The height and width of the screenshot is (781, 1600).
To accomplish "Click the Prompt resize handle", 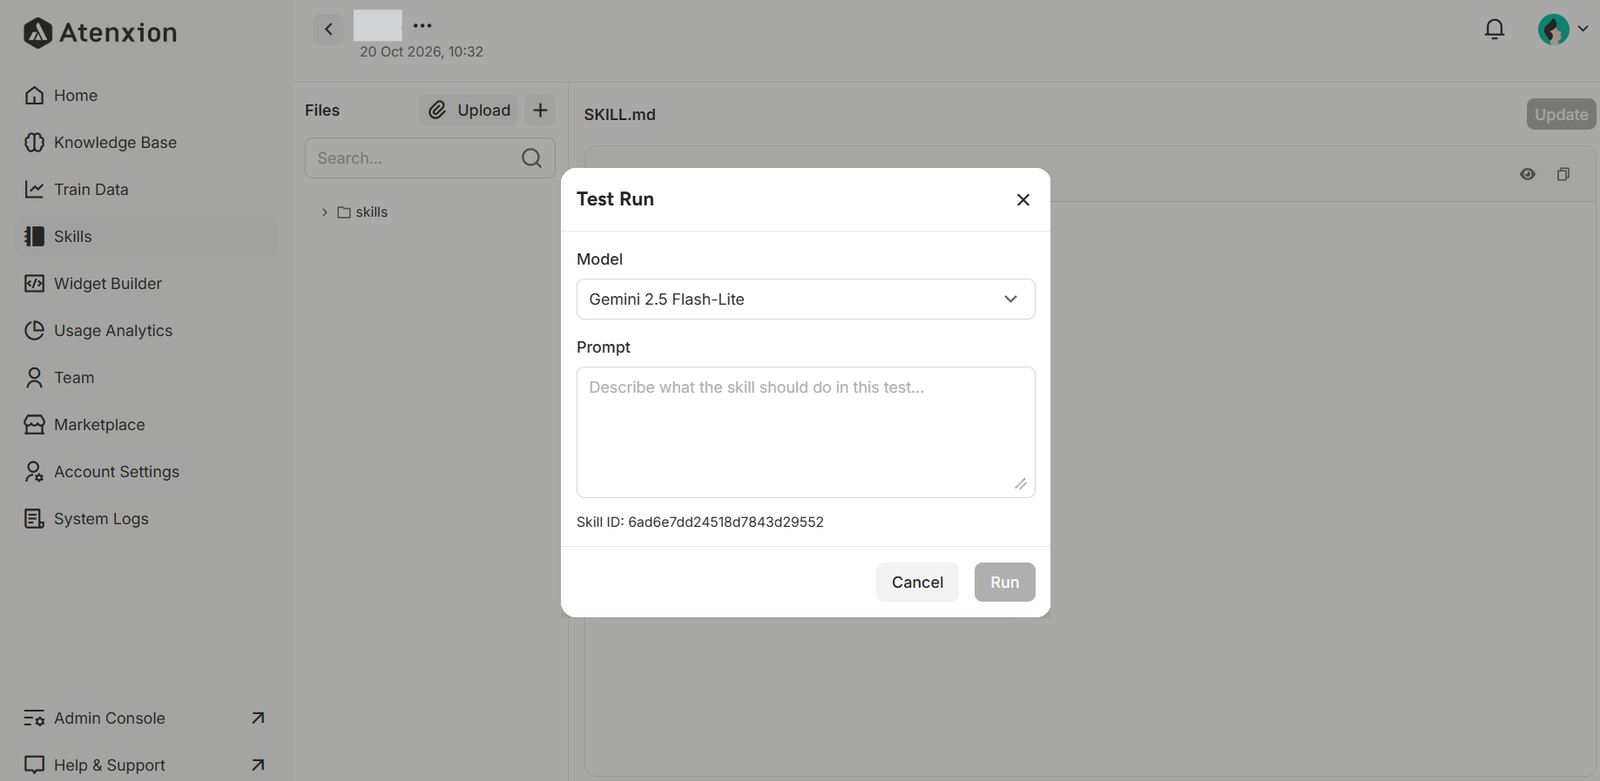I will (1020, 484).
